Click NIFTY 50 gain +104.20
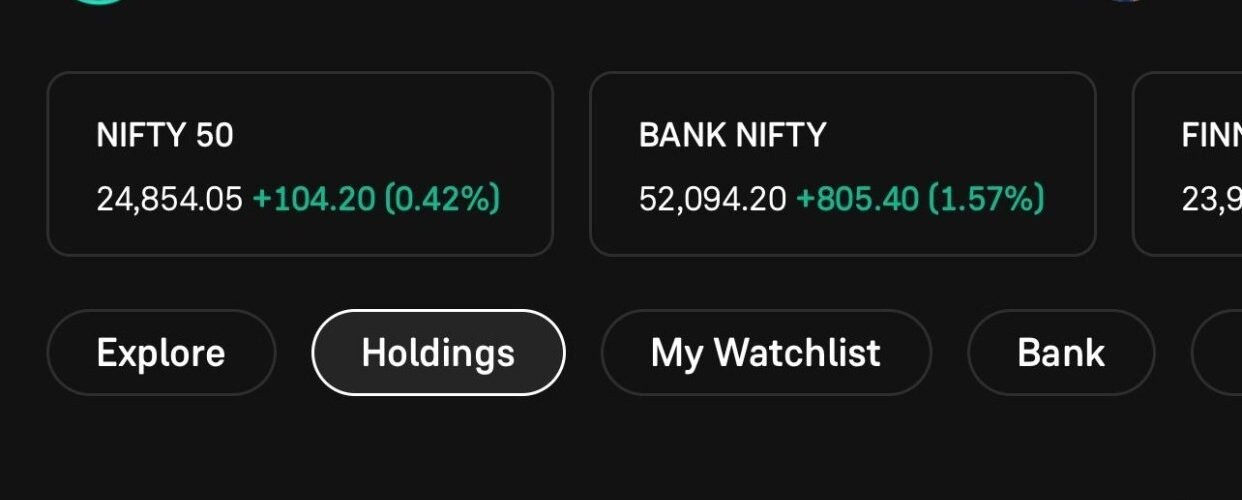Image resolution: width=1242 pixels, height=500 pixels. [x=315, y=199]
